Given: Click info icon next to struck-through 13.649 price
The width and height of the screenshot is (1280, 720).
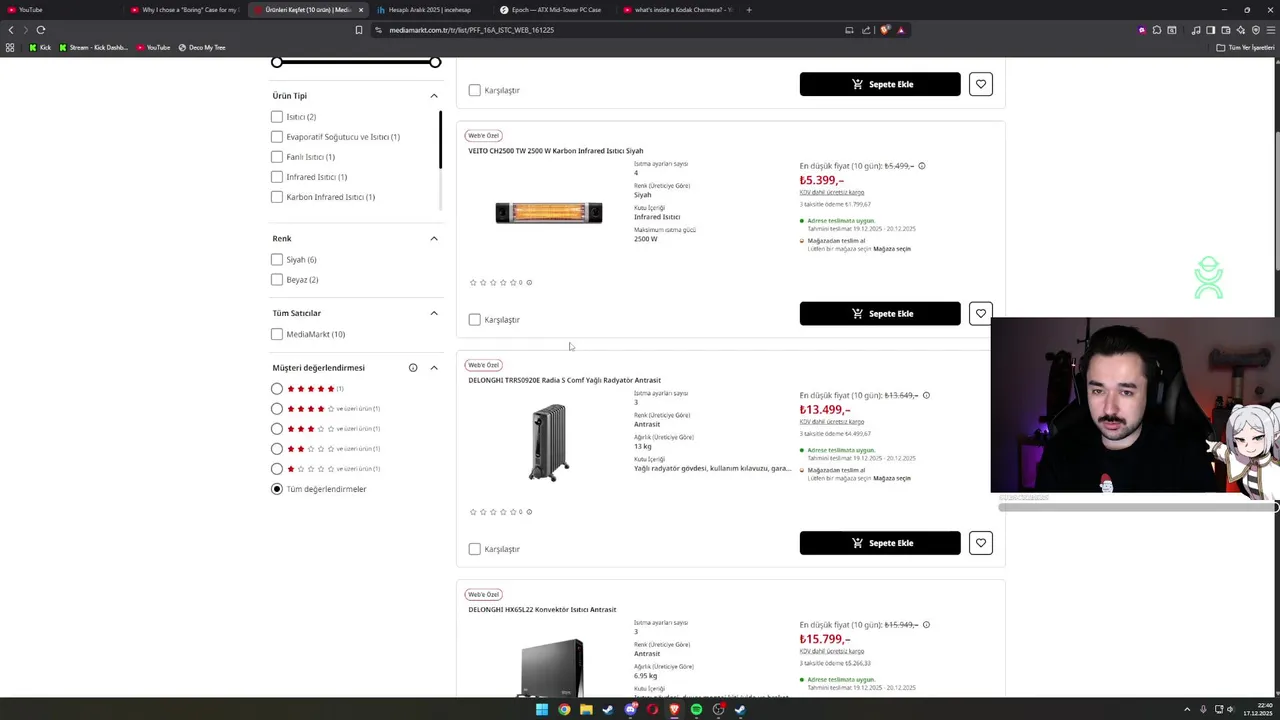Looking at the screenshot, I should (926, 395).
